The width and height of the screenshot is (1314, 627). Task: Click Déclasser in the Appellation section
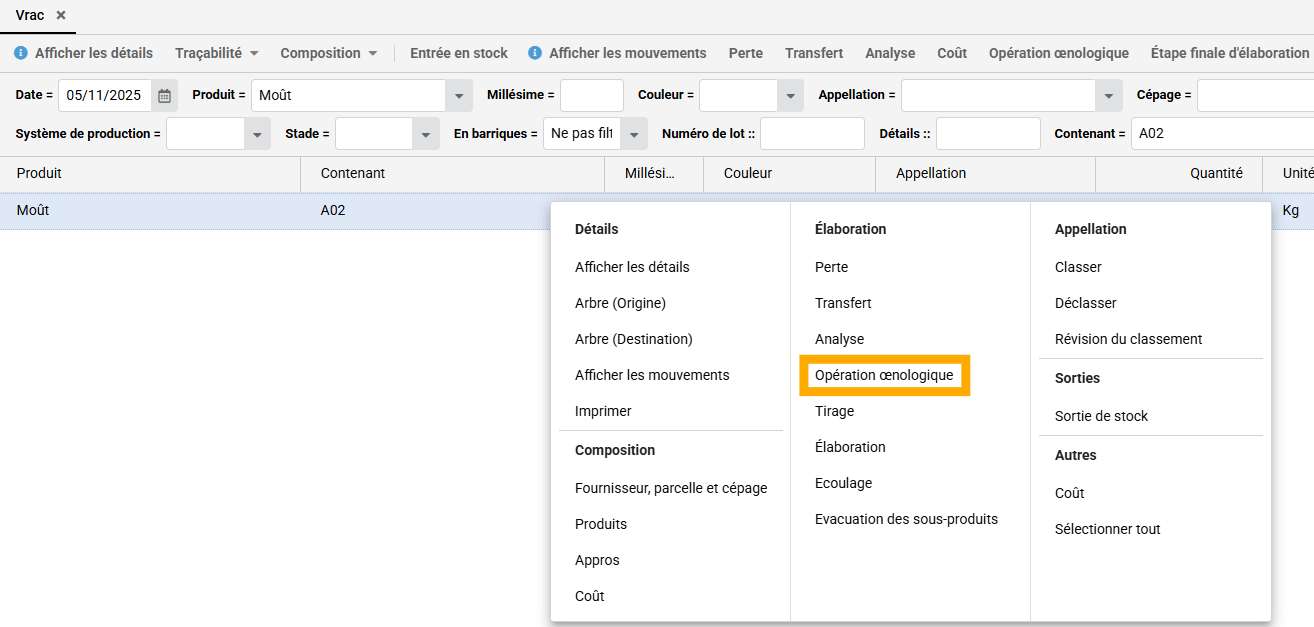click(x=1085, y=303)
